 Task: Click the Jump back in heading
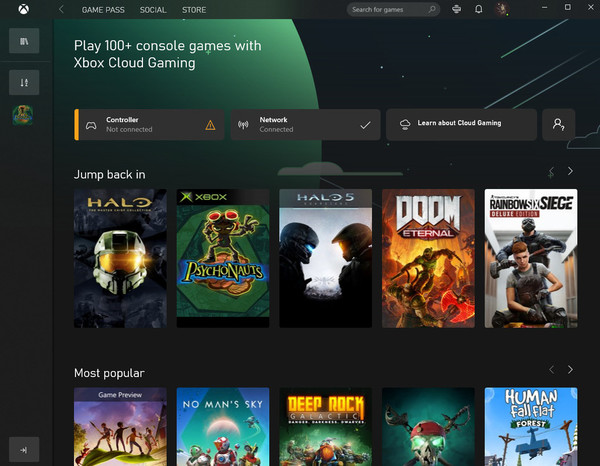pyautogui.click(x=109, y=174)
